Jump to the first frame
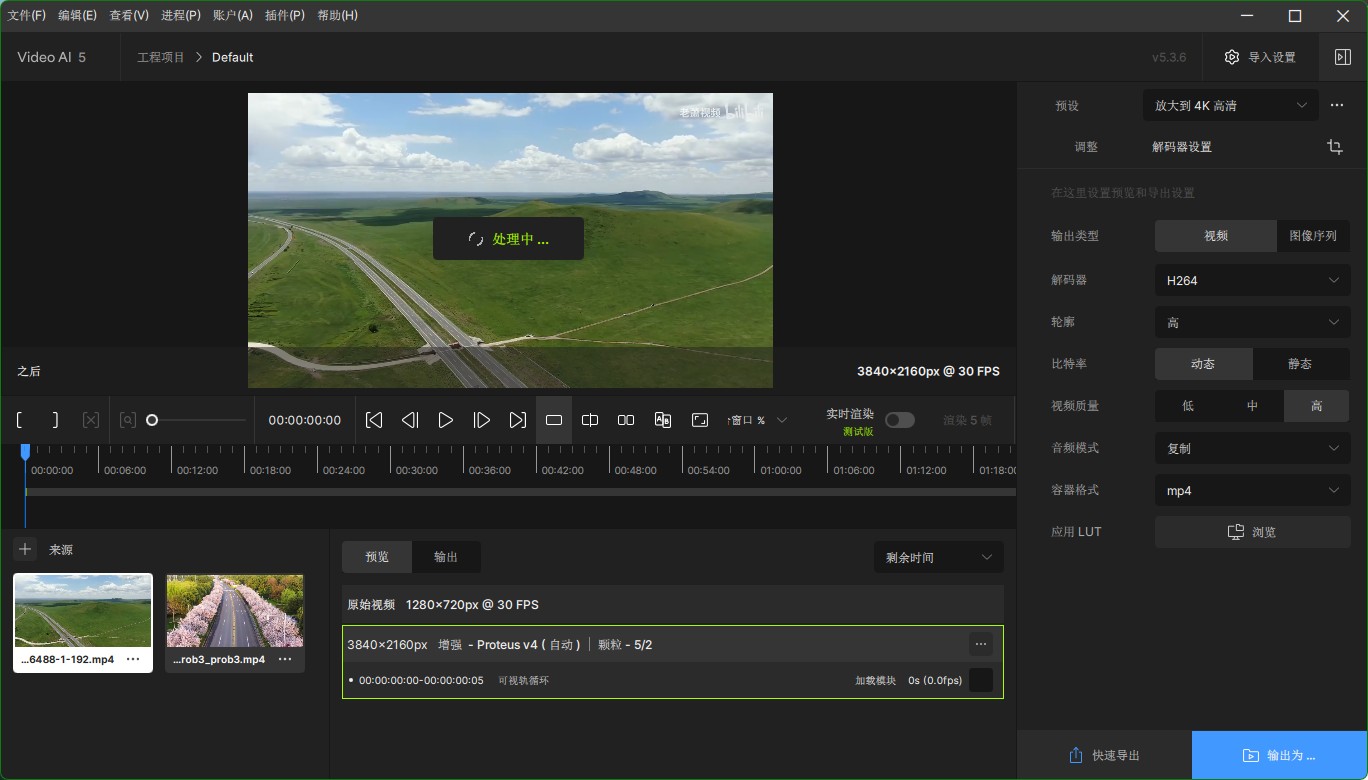This screenshot has width=1368, height=780. [374, 420]
